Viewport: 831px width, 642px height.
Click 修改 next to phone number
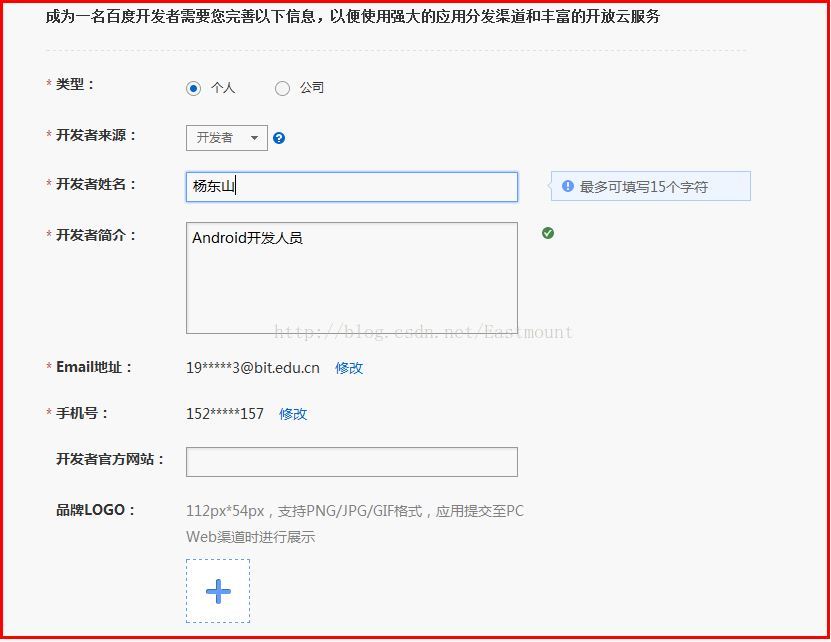pos(293,414)
